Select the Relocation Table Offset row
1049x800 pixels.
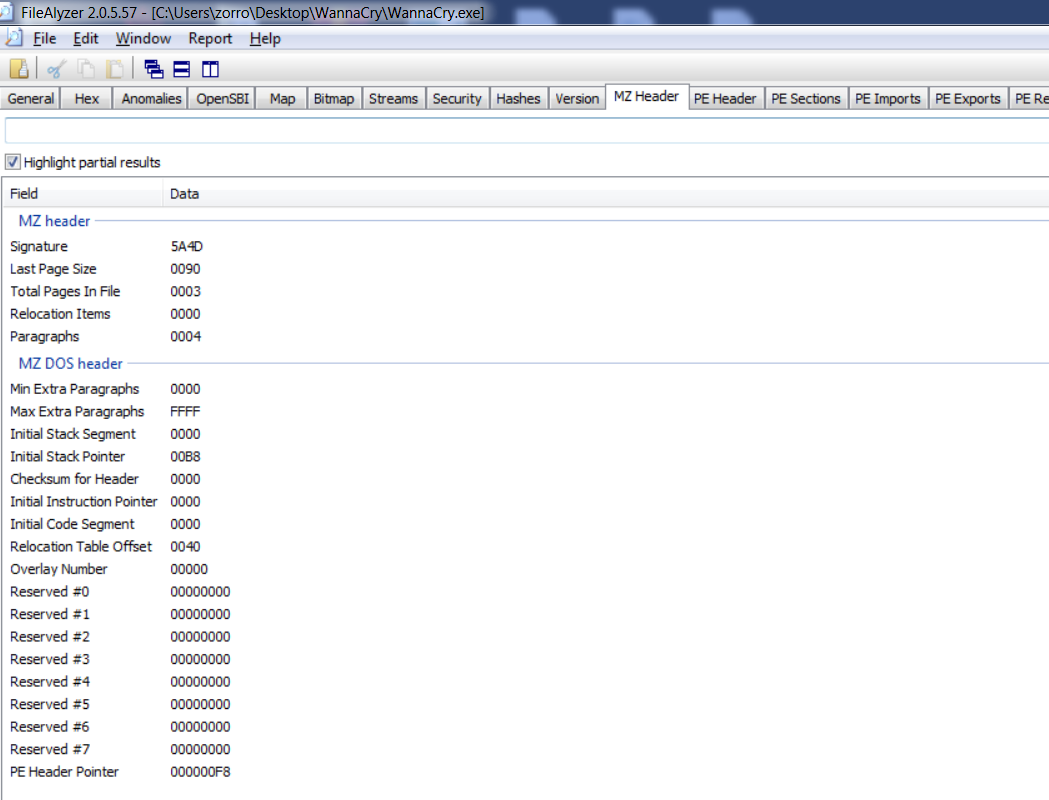(526, 546)
